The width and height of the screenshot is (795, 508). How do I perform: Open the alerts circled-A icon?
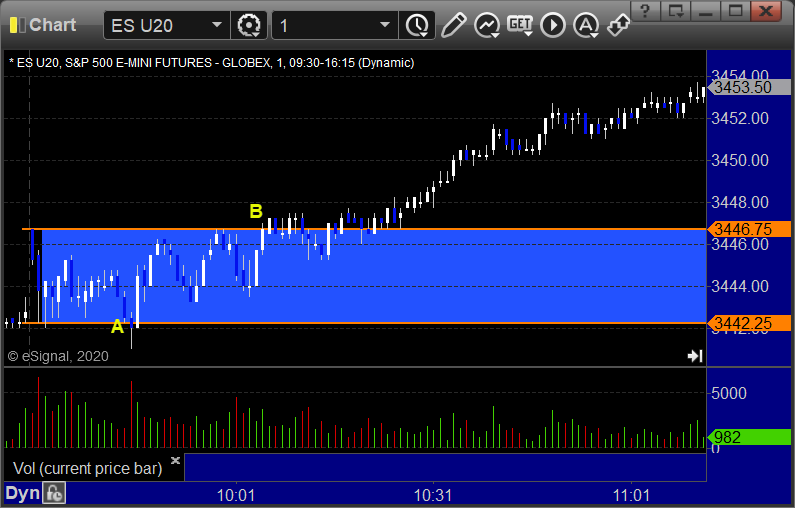click(586, 25)
